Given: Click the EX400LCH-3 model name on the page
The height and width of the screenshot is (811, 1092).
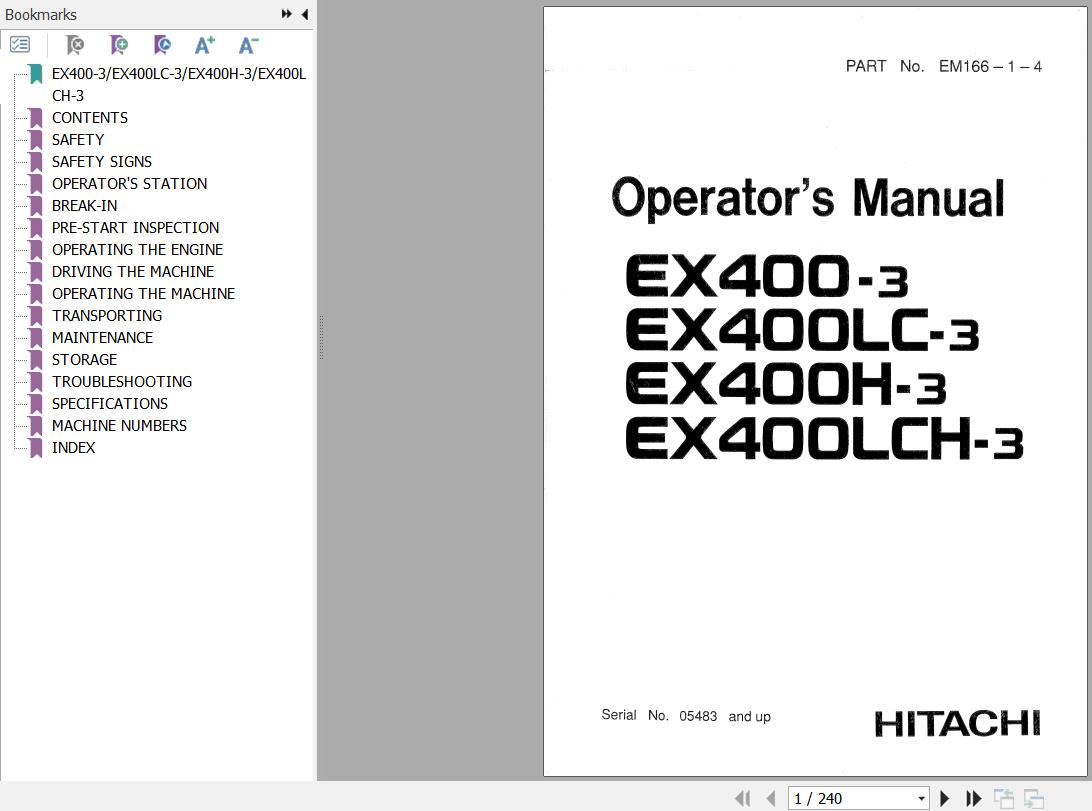Looking at the screenshot, I should pyautogui.click(x=825, y=439).
